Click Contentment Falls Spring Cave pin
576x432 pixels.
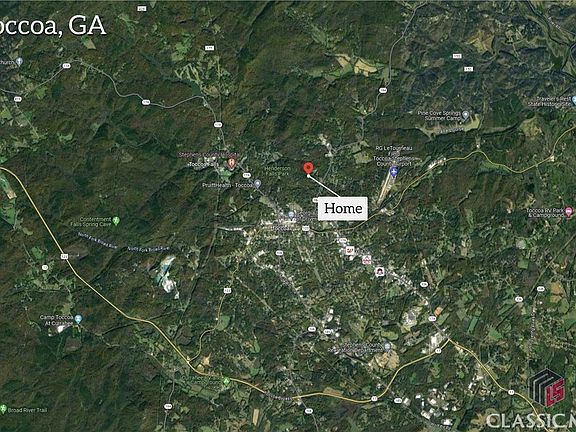coord(116,221)
